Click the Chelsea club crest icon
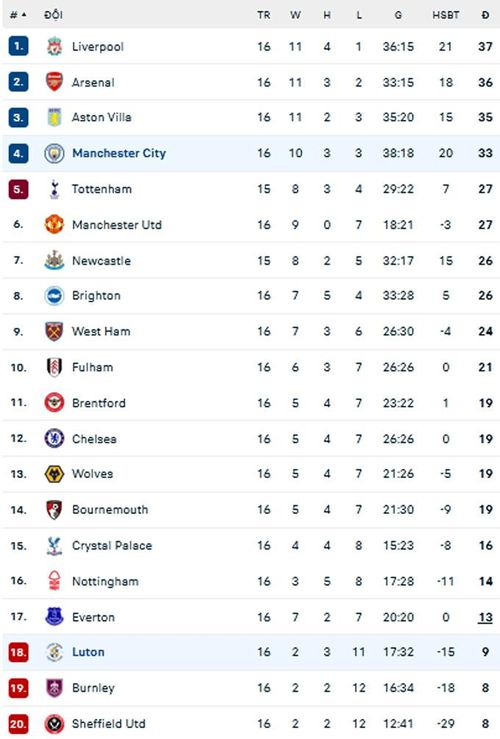This screenshot has width=500, height=739. point(54,438)
